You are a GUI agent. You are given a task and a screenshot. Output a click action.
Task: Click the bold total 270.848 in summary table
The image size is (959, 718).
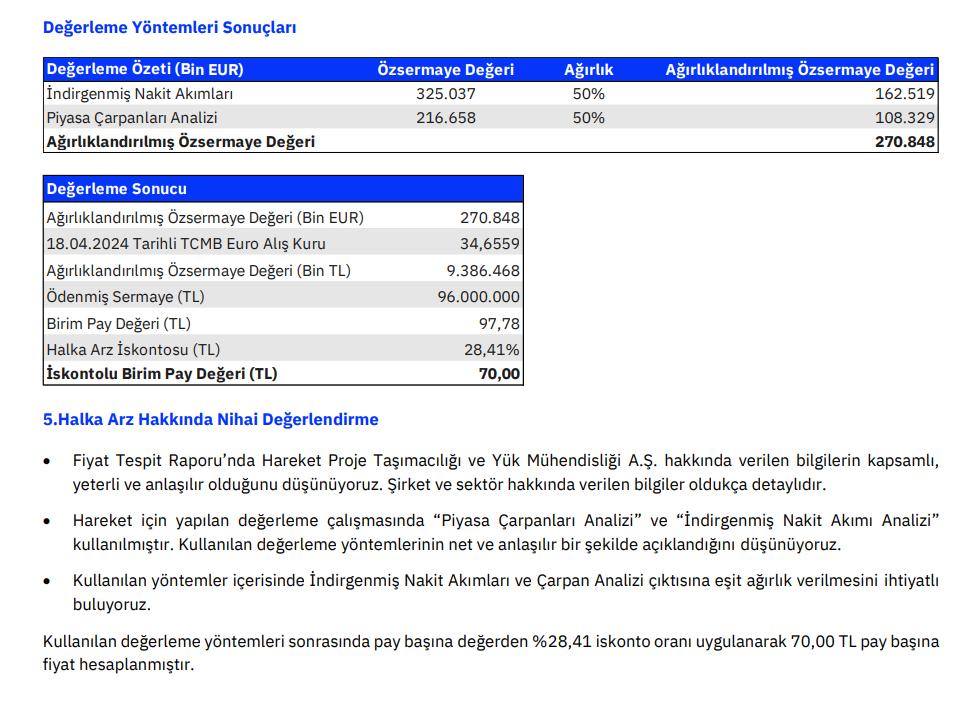click(905, 141)
